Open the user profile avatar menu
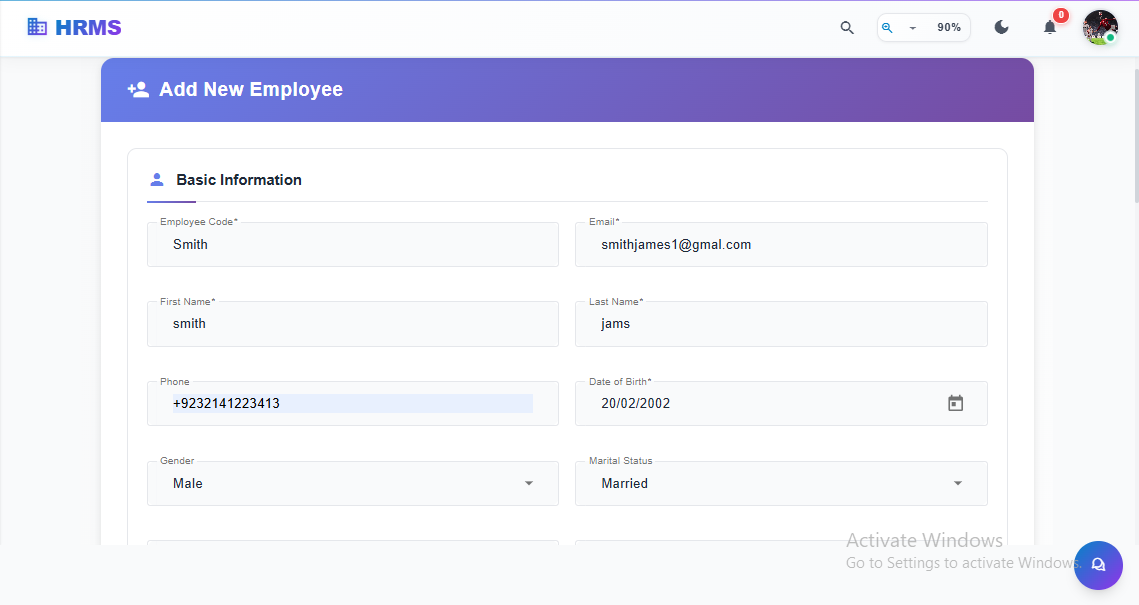The image size is (1139, 605). (1100, 28)
